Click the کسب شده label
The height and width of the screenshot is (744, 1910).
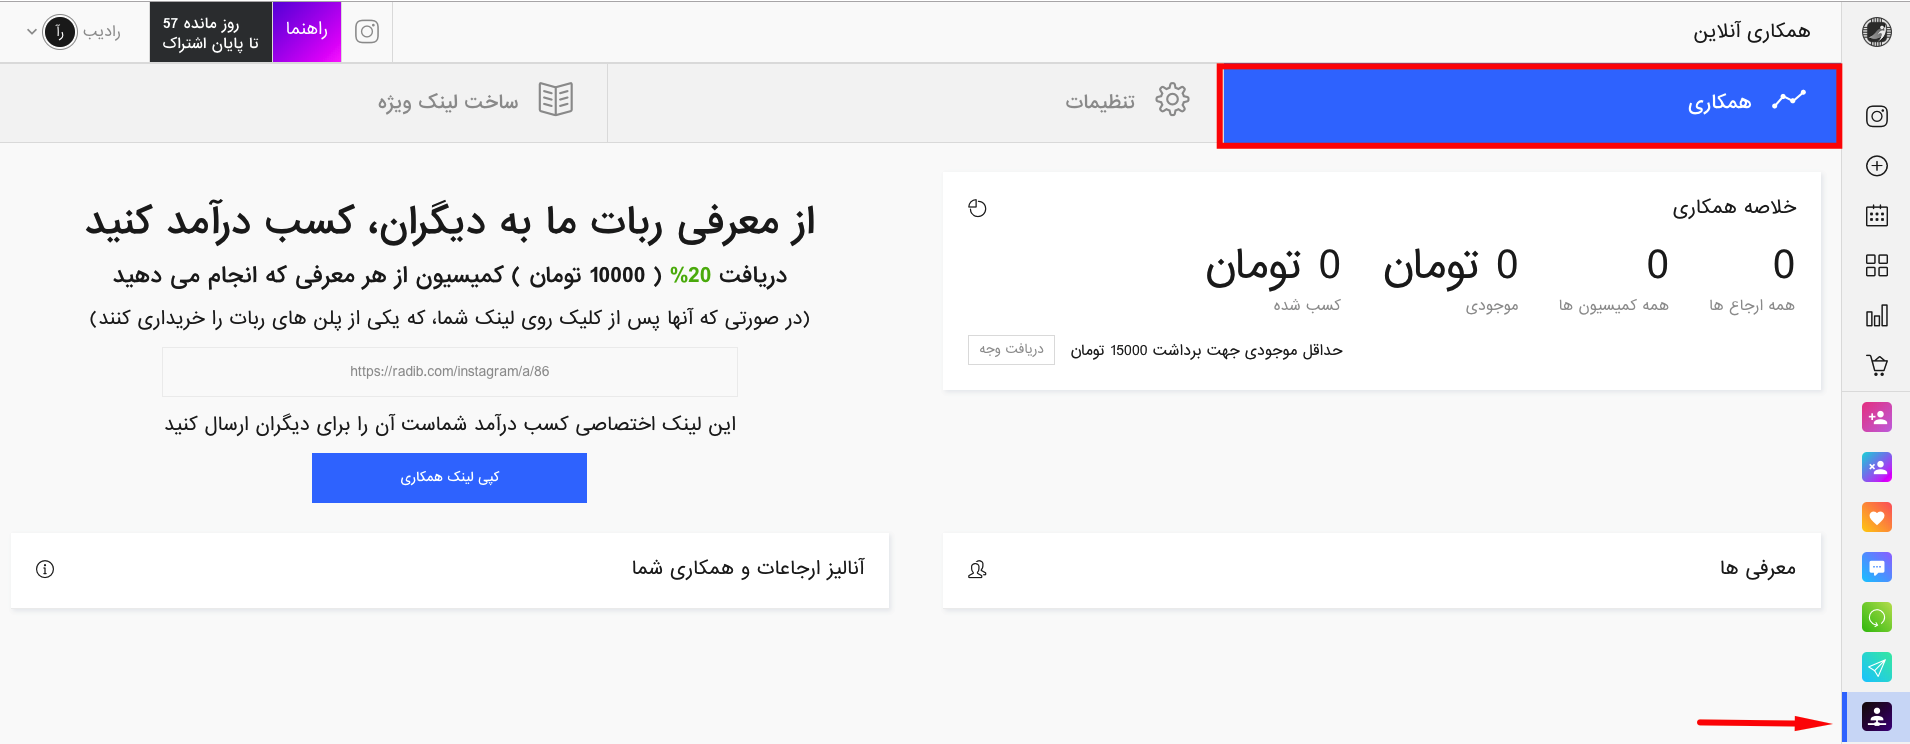[1307, 305]
